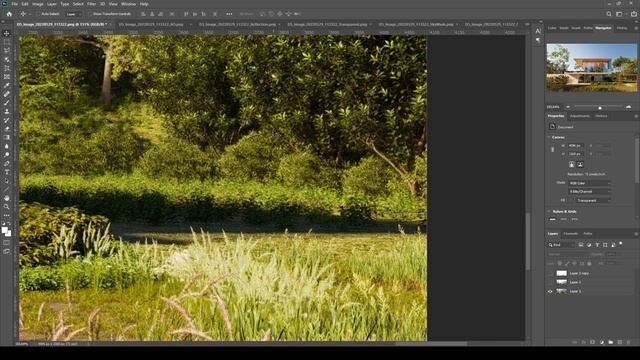Select the Dodge tool
640x360 pixels.
click(x=7, y=155)
